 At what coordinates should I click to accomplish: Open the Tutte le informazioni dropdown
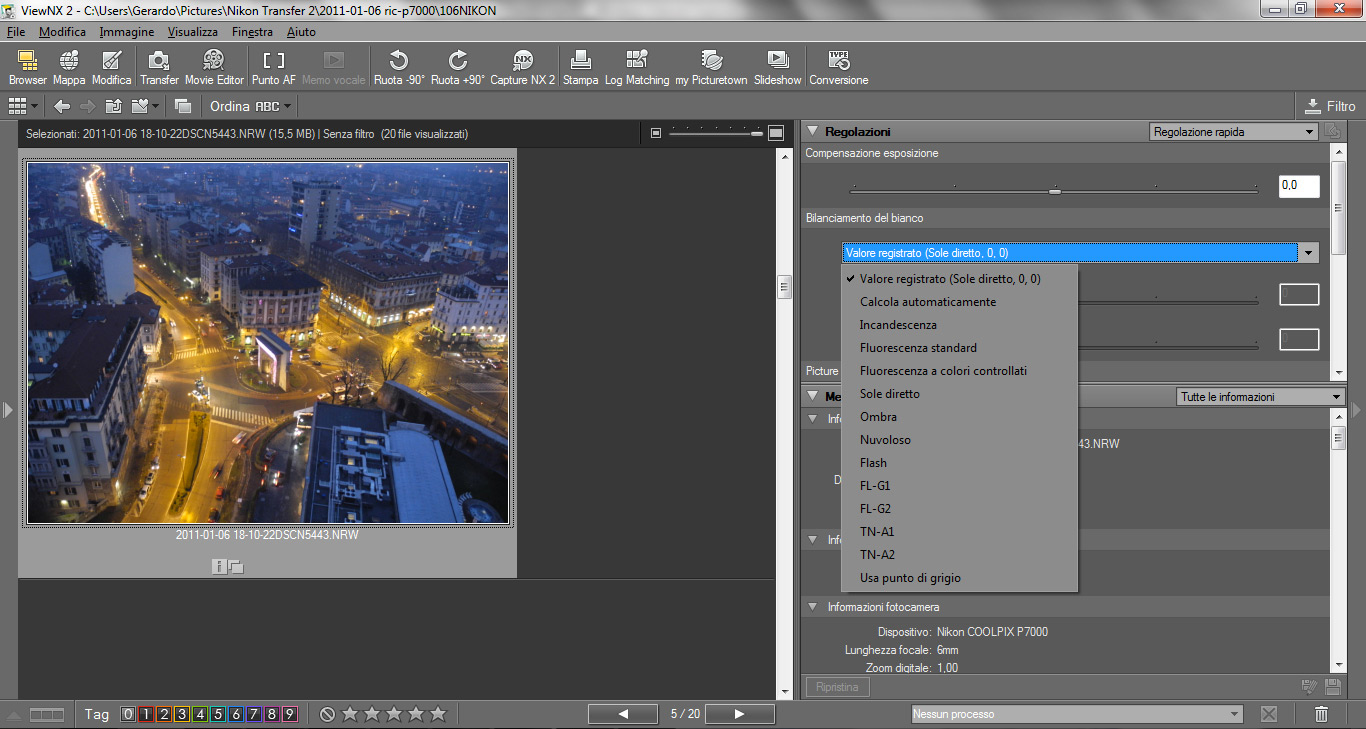(x=1260, y=397)
